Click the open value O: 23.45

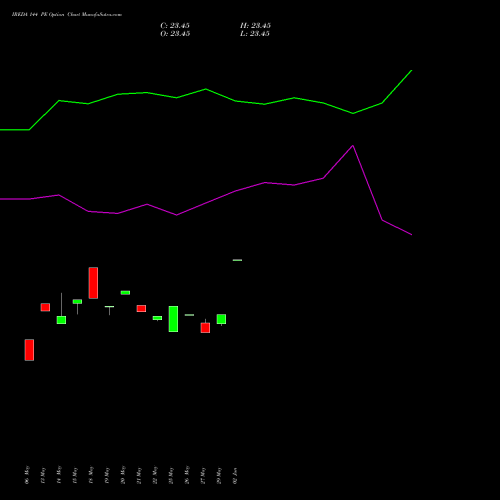175,34
